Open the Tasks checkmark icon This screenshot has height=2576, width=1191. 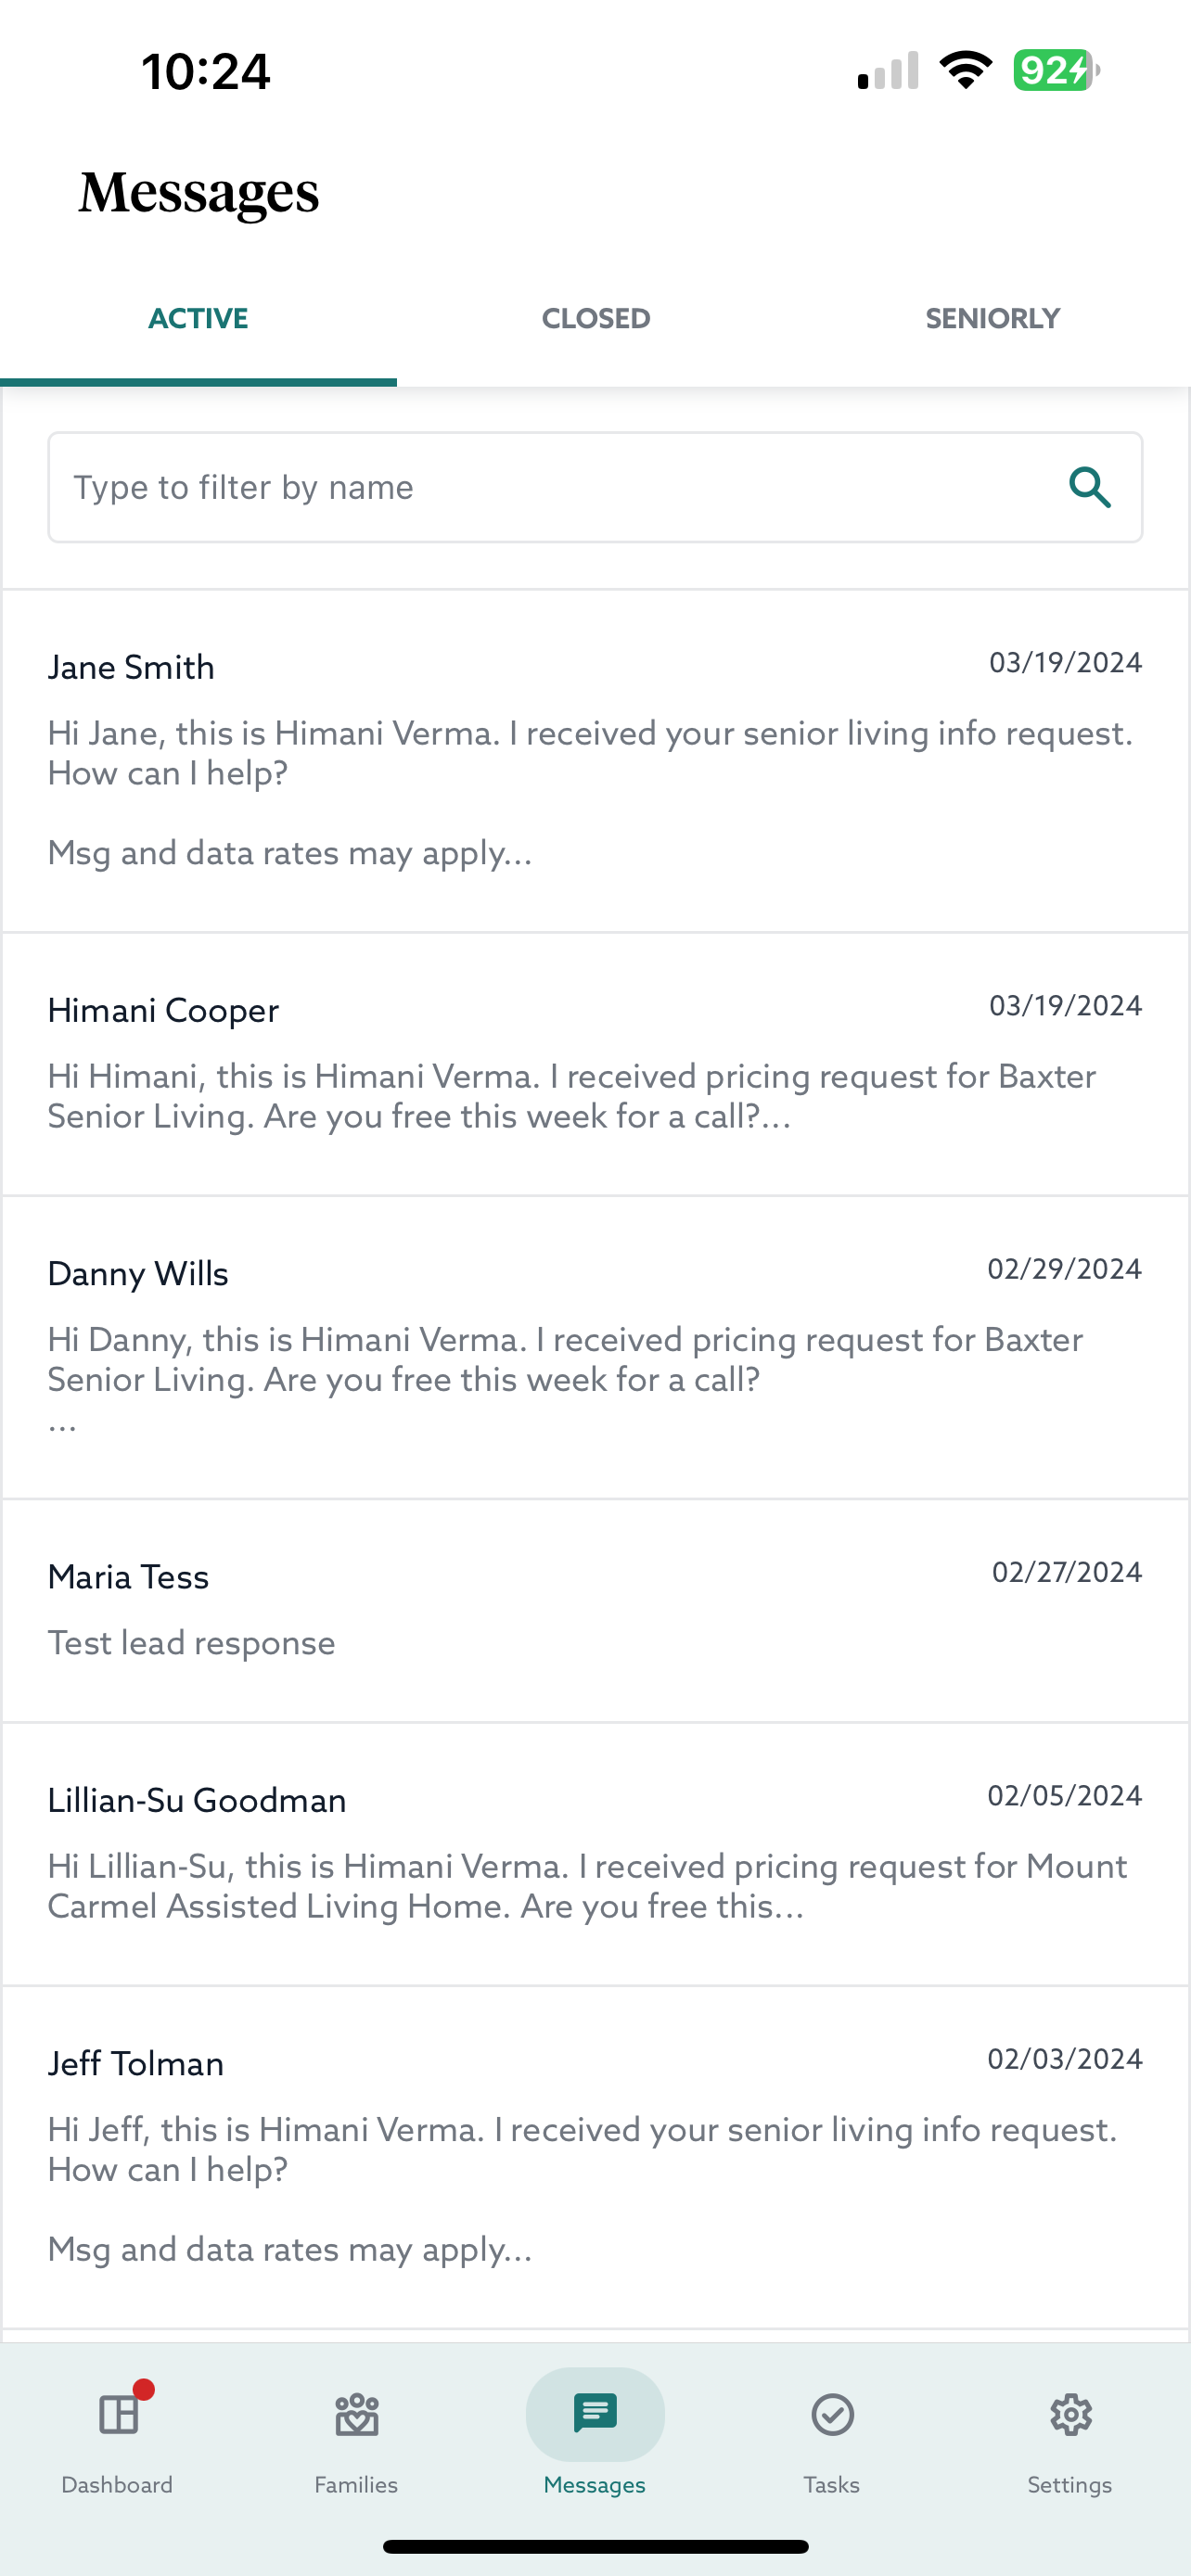point(832,2414)
